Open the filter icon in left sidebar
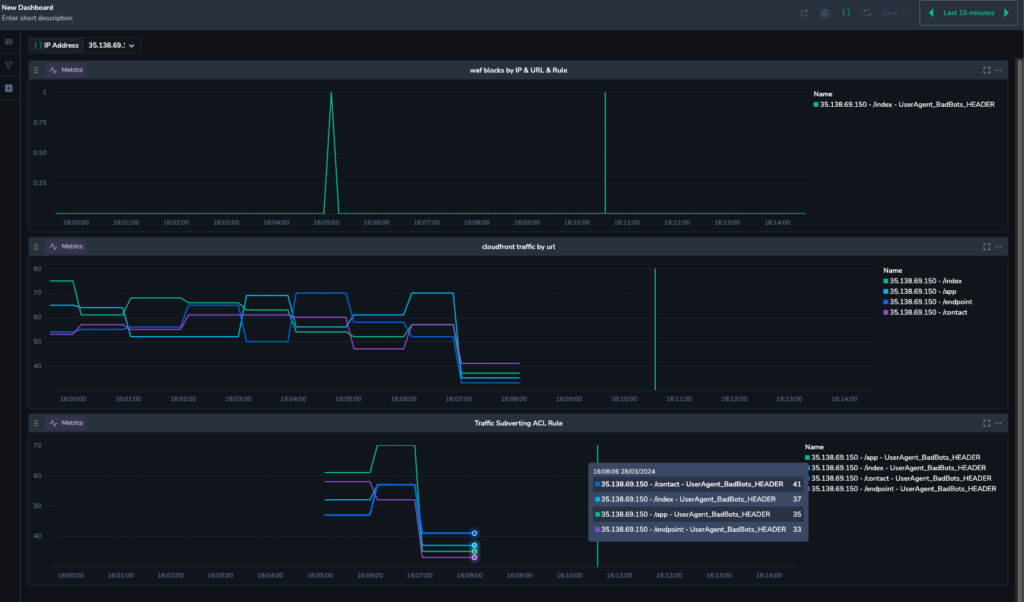 coord(9,65)
